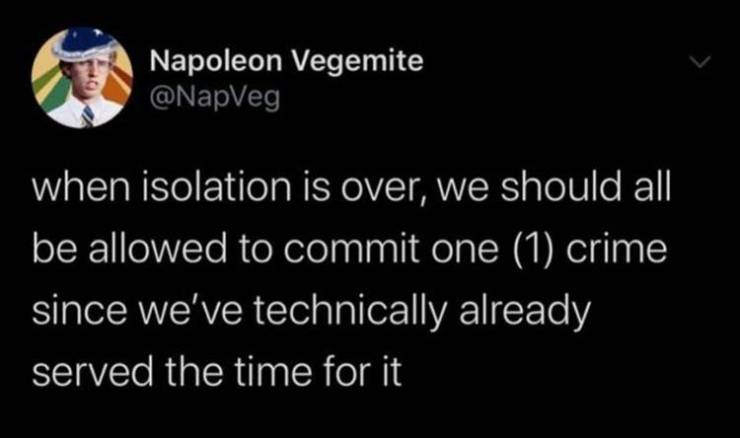Visit the @NapVeg handle link
740x438 pixels.
(x=215, y=97)
